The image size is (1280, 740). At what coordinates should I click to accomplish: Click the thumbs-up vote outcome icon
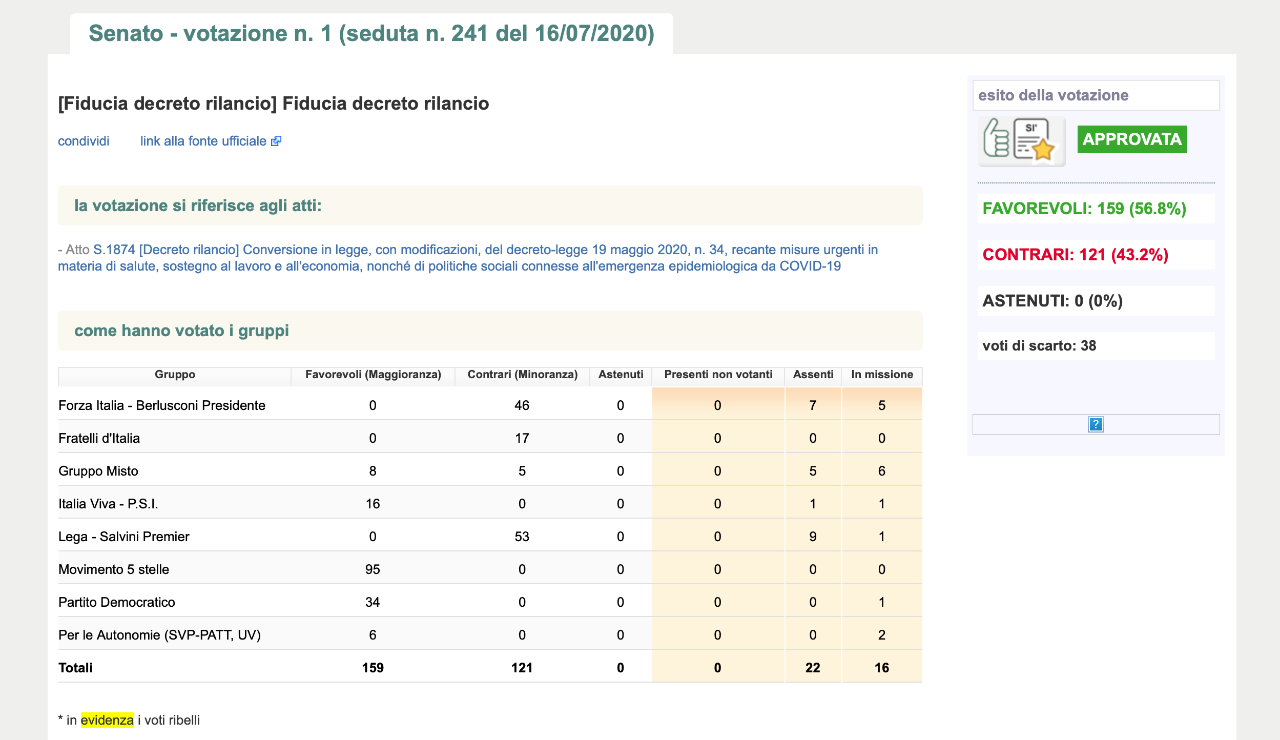1021,141
